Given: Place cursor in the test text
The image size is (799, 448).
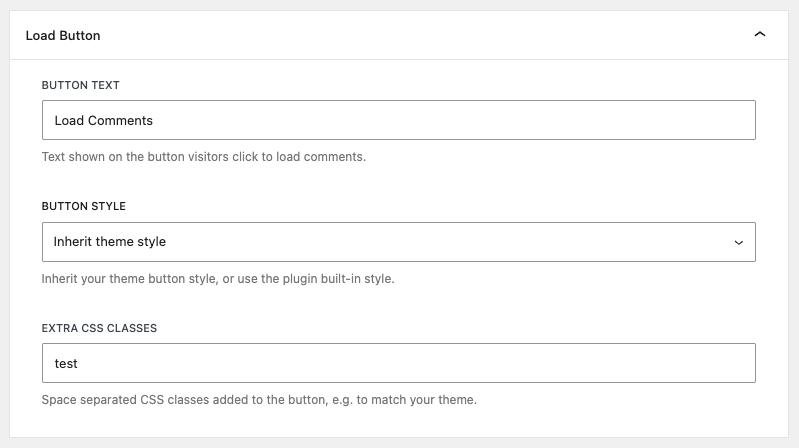Looking at the screenshot, I should 66,364.
